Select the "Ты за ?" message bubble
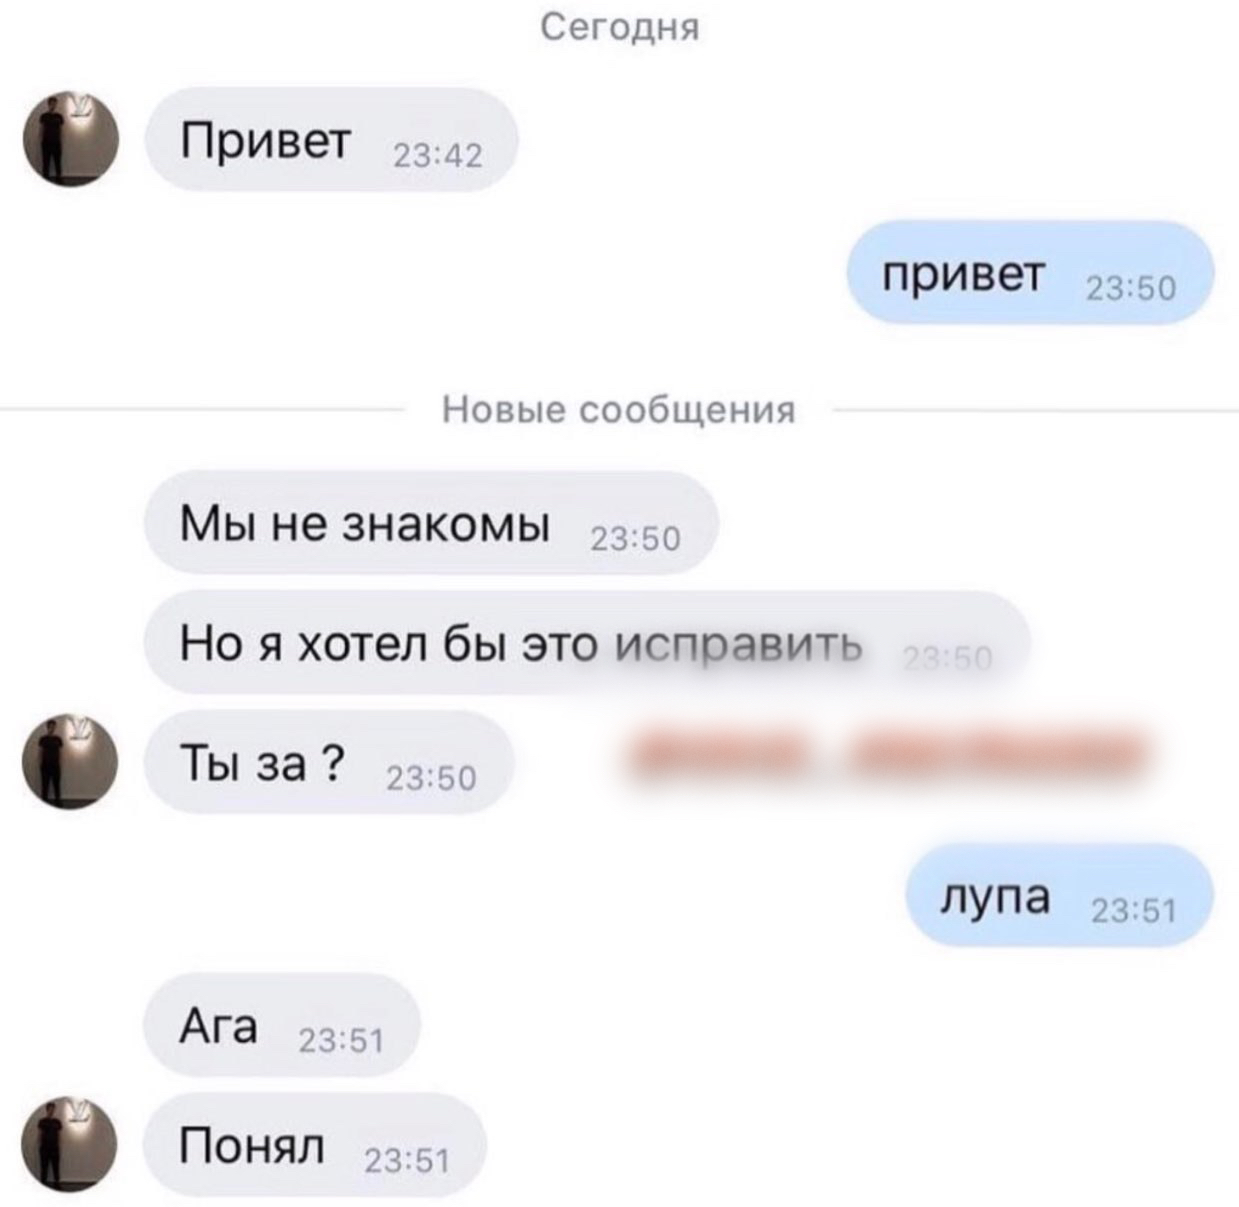The image size is (1239, 1207). (330, 763)
